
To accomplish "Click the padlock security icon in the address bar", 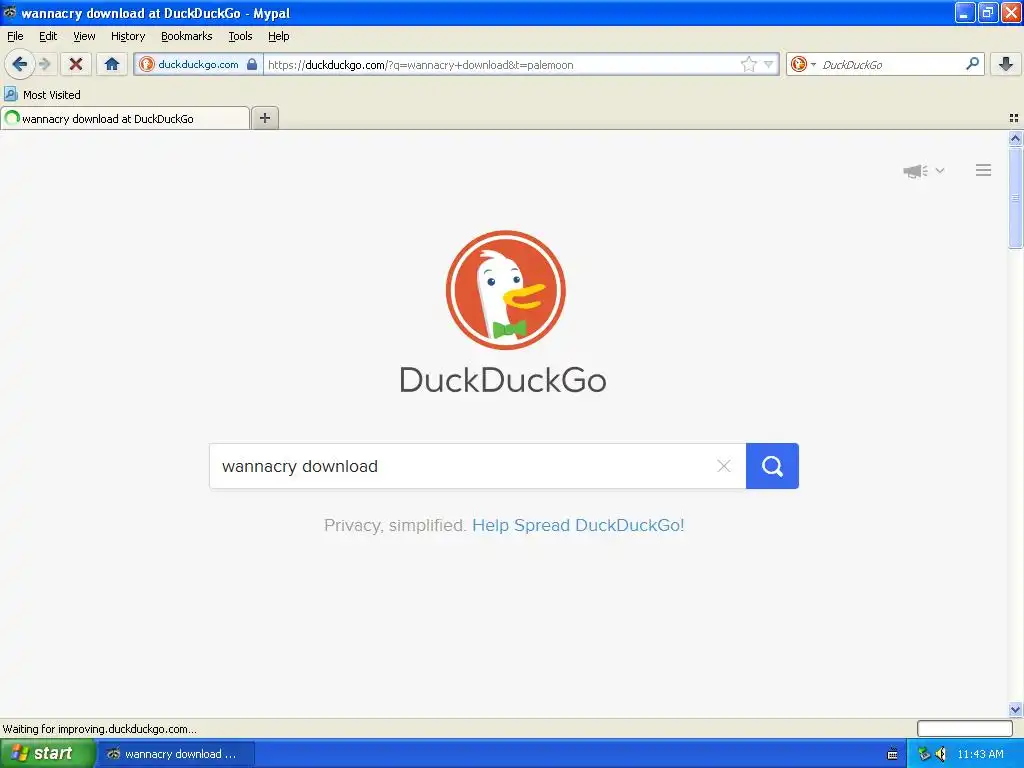I will point(252,64).
